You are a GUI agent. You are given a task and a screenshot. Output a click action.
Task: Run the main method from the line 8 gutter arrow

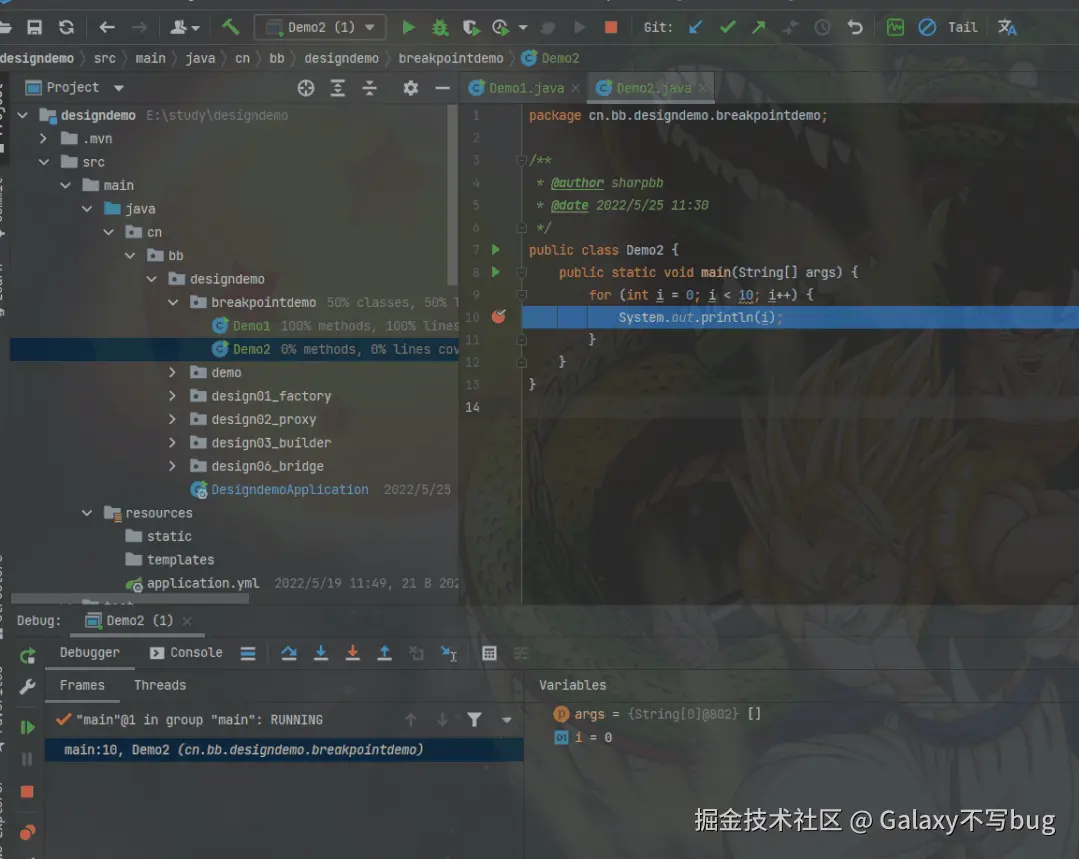(495, 272)
